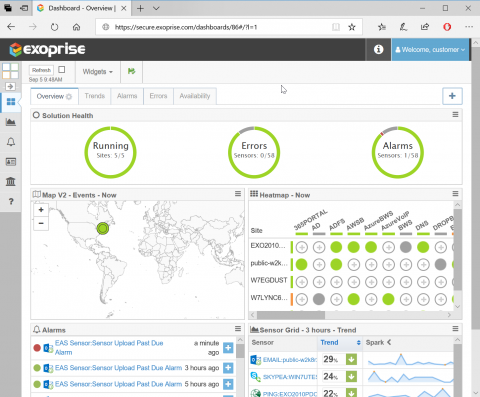Click the red Opera extension icon
Screen dimensions: 480x397
click(447, 27)
